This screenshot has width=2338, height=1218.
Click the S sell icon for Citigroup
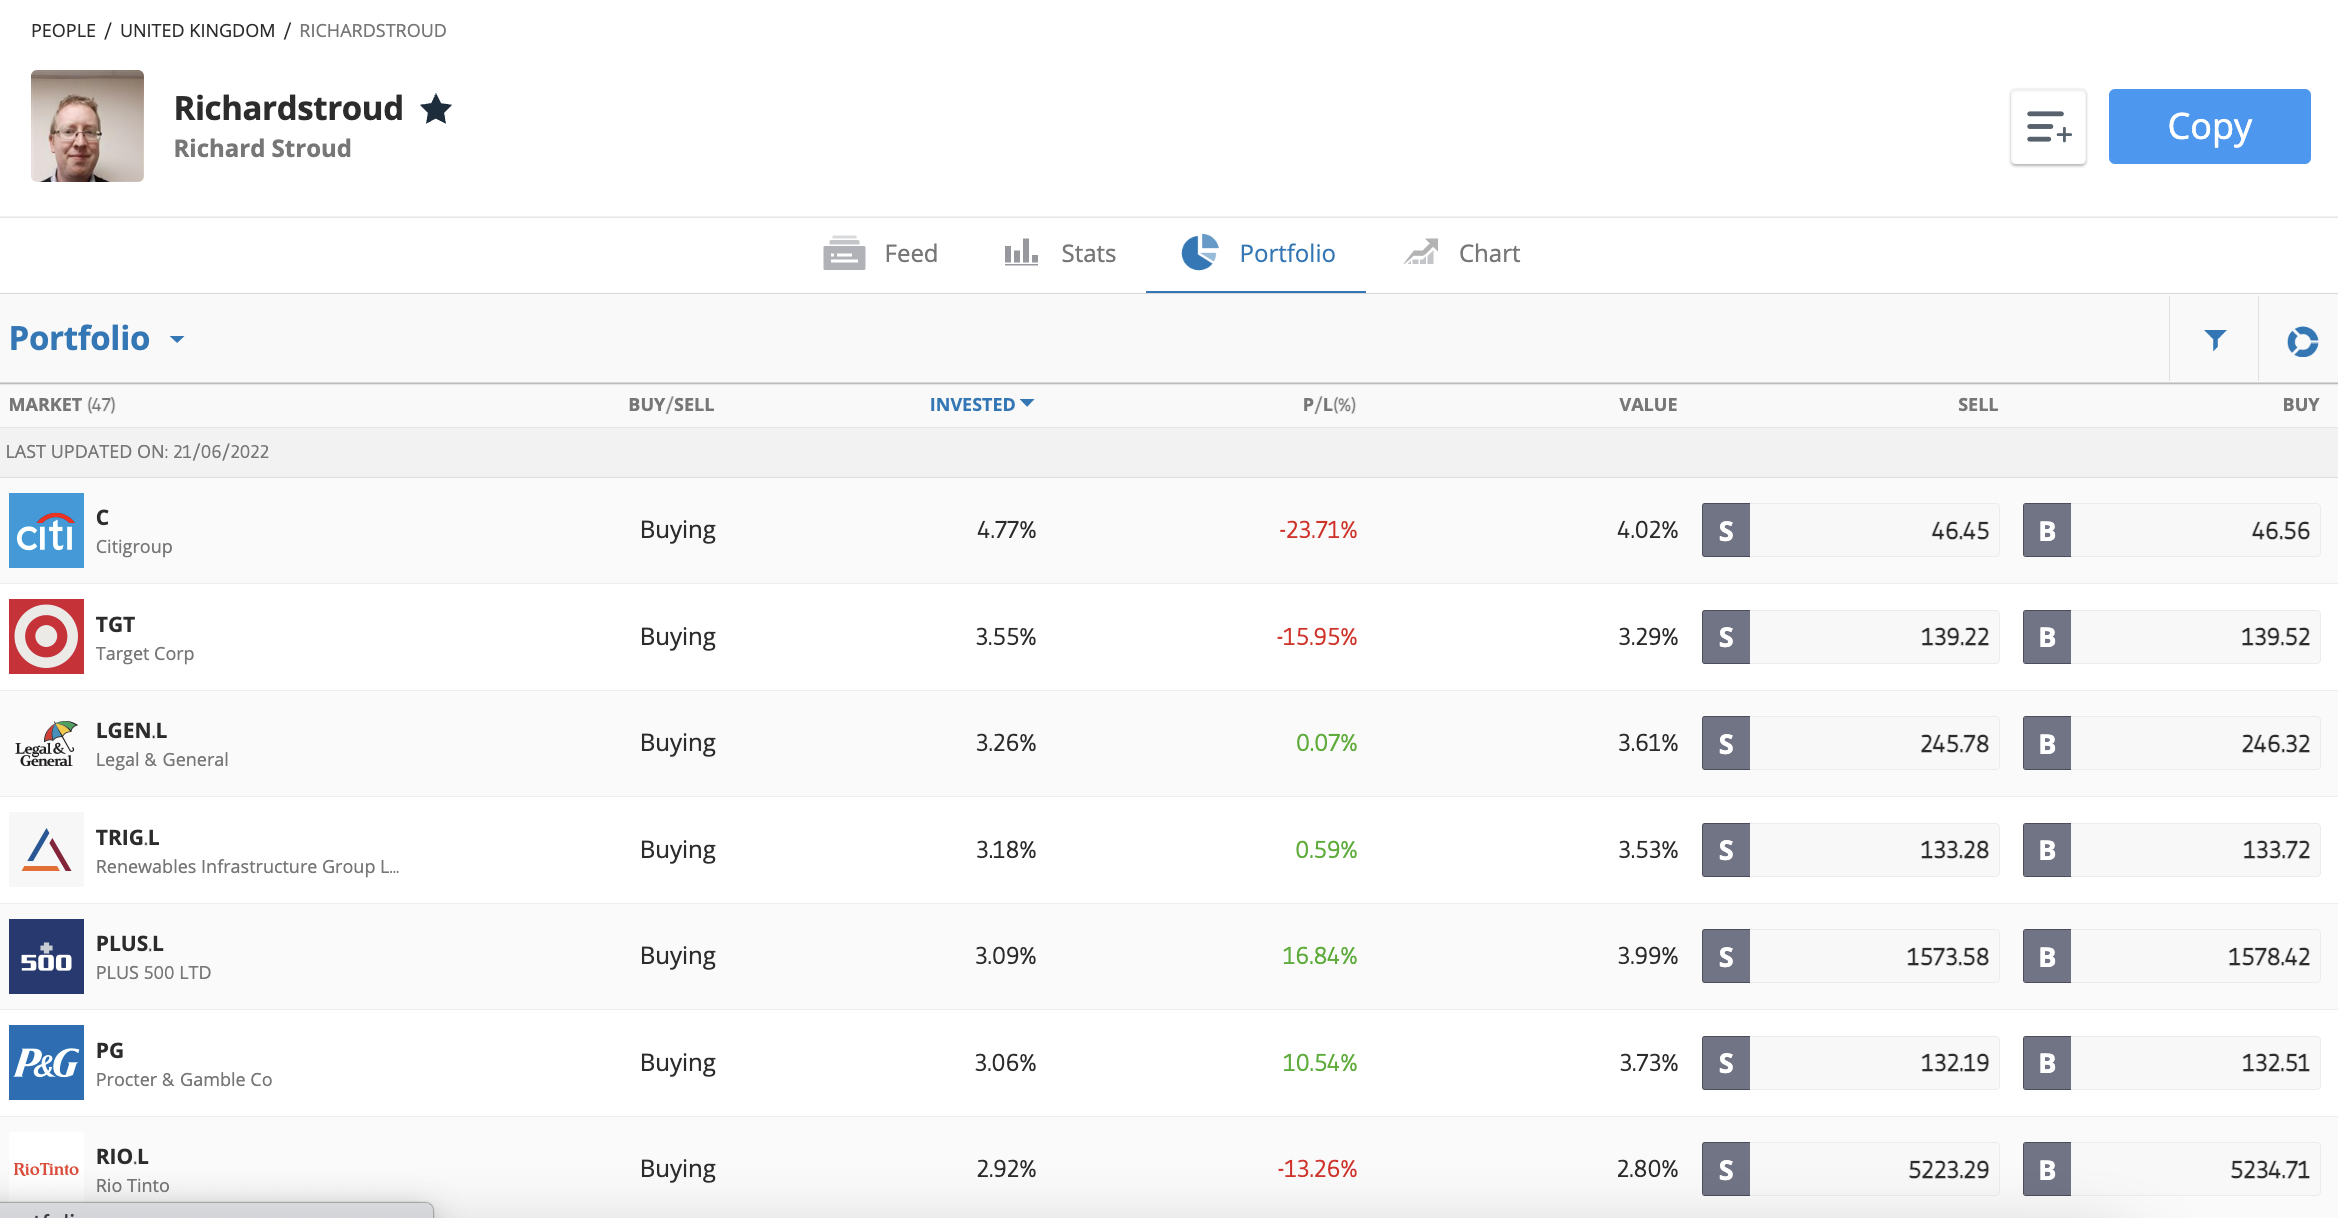pyautogui.click(x=1726, y=530)
